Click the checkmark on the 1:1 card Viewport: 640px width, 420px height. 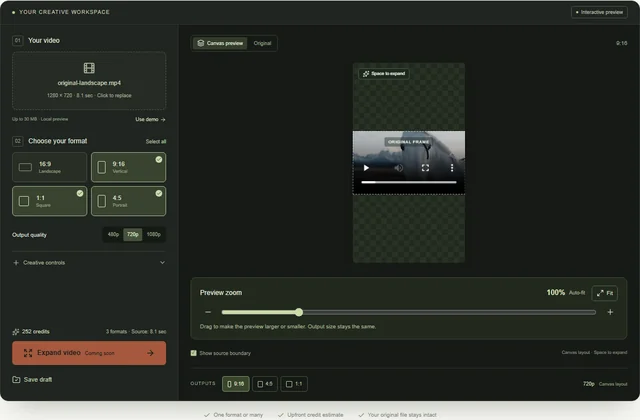(x=80, y=193)
